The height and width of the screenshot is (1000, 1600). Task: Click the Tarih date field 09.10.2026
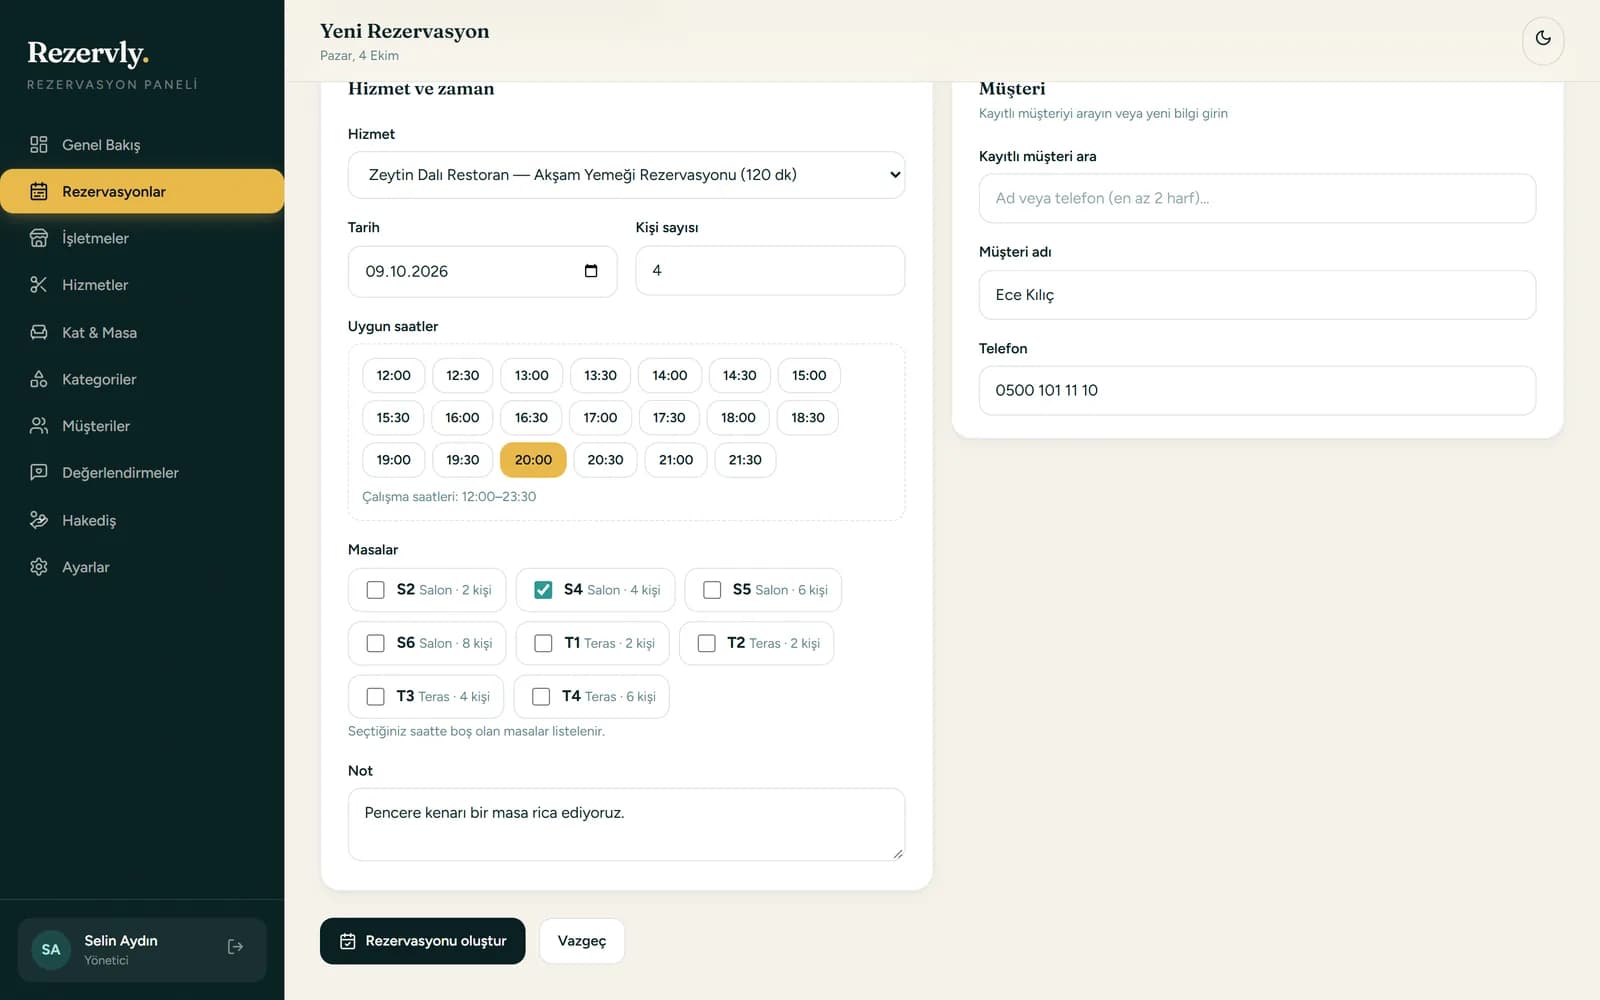point(482,271)
